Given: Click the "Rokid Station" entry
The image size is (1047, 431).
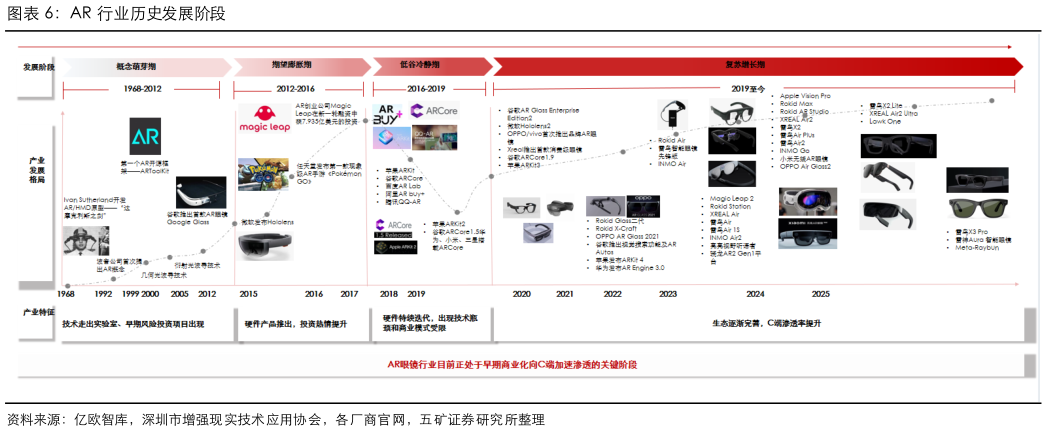Looking at the screenshot, I should pyautogui.click(x=730, y=206).
